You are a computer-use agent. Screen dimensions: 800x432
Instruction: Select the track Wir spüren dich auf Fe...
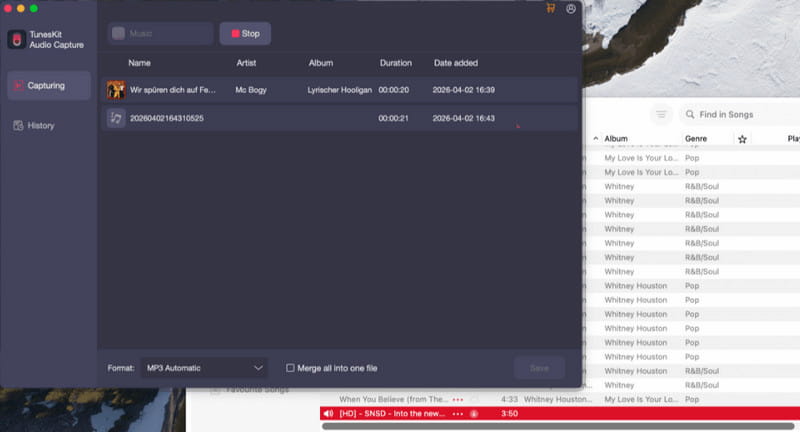tap(172, 90)
